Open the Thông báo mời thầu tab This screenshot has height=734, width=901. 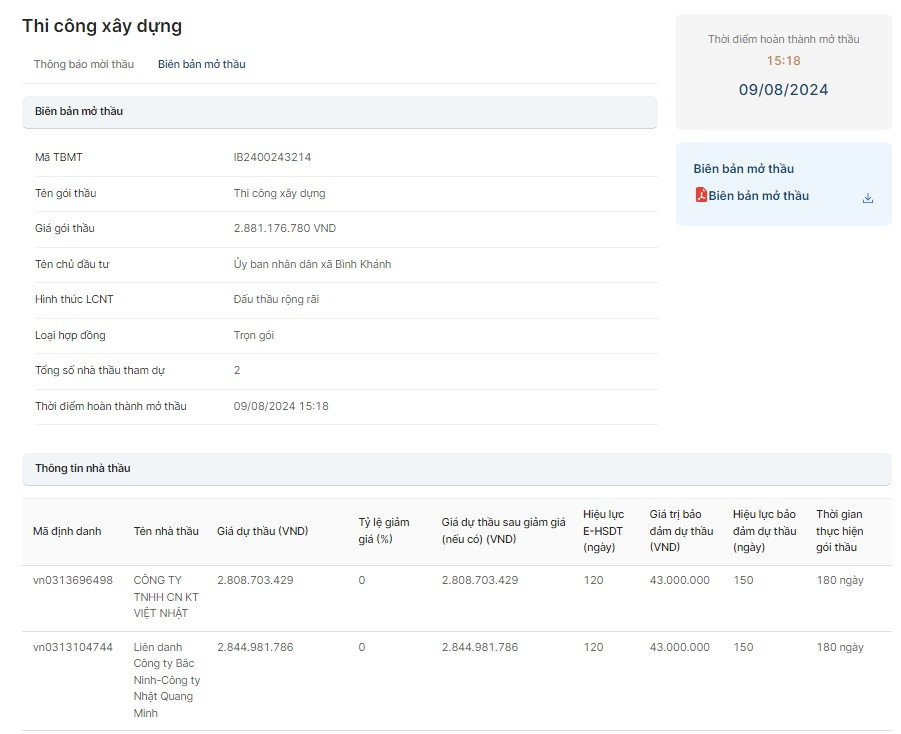coord(84,64)
